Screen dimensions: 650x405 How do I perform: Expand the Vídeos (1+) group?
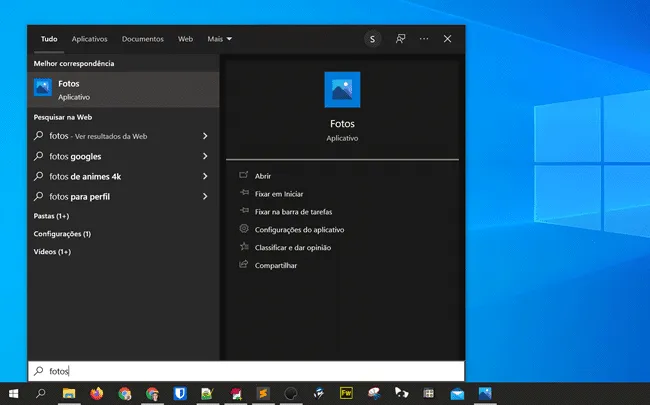pos(52,252)
